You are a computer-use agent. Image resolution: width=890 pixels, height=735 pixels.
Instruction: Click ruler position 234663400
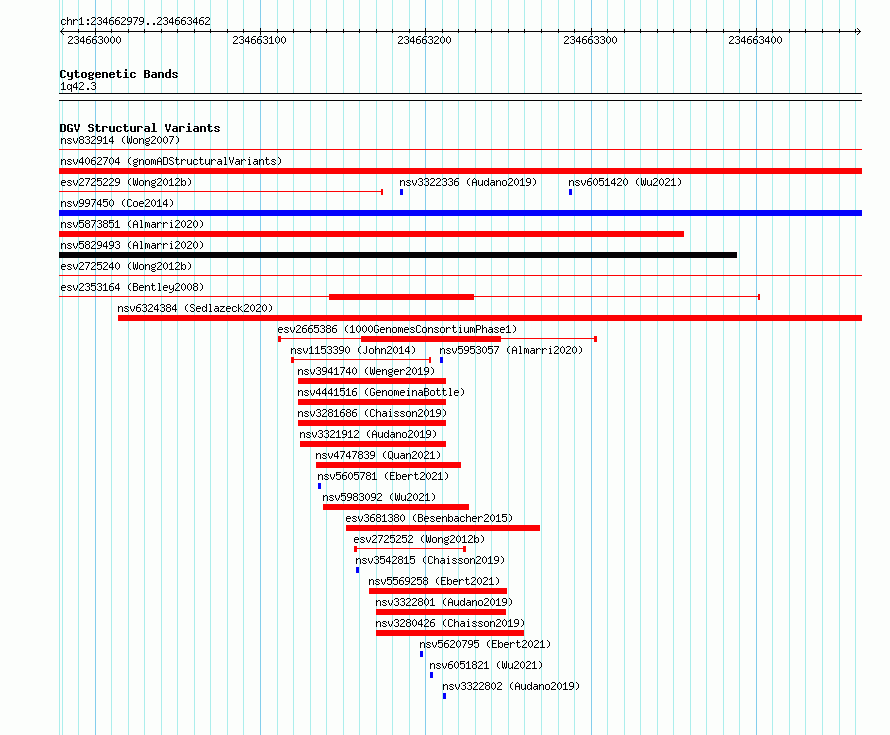755,40
